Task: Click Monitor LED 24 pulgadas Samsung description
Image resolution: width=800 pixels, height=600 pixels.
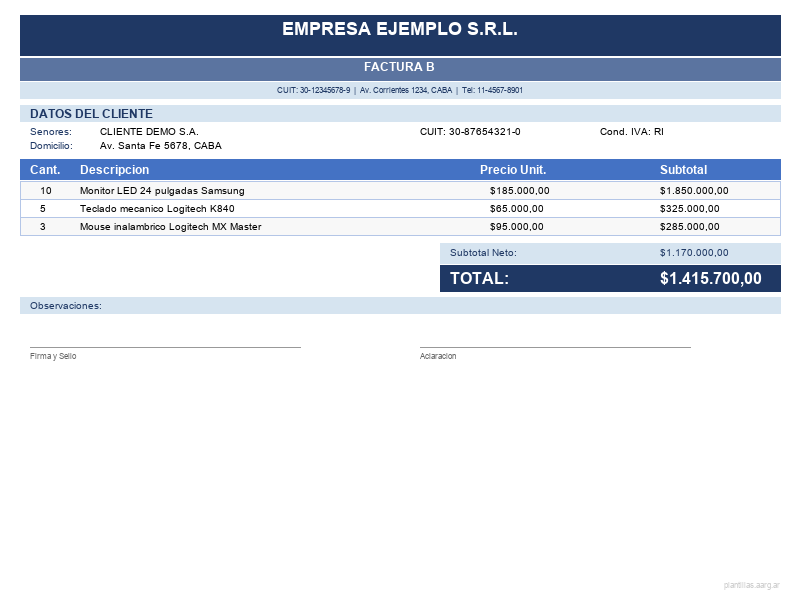Action: (x=162, y=191)
